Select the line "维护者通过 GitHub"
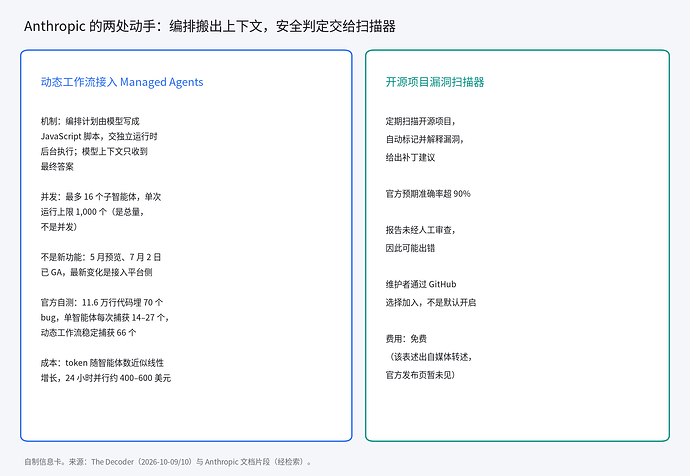Viewport: 690px width, 476px height. point(421,285)
